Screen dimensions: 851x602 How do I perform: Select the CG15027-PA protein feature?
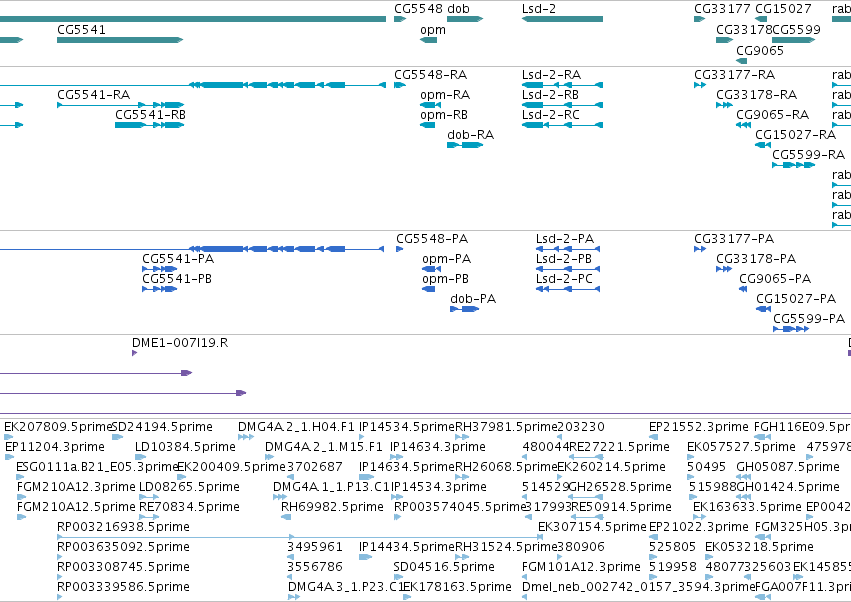pyautogui.click(x=764, y=309)
